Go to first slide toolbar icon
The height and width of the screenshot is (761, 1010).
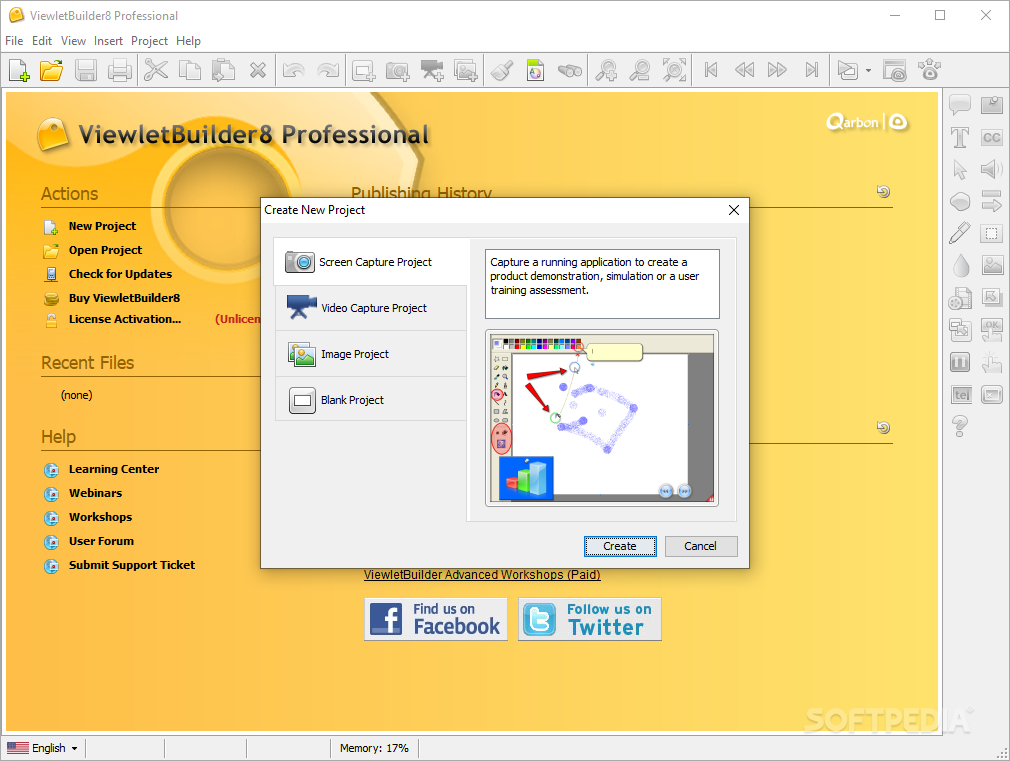pyautogui.click(x=710, y=70)
